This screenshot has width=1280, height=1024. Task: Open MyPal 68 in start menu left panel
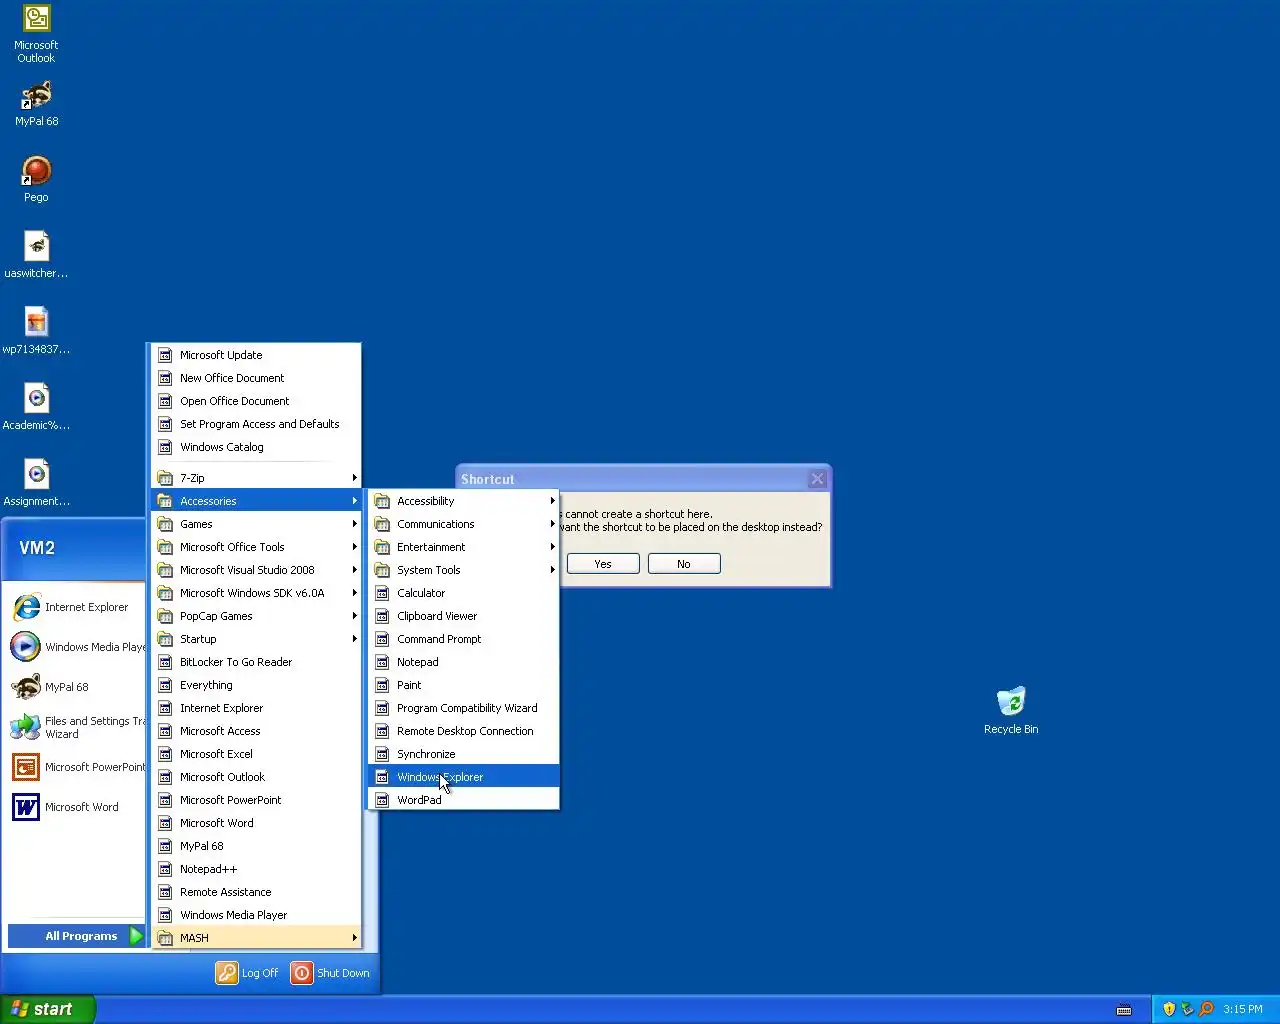[75, 687]
